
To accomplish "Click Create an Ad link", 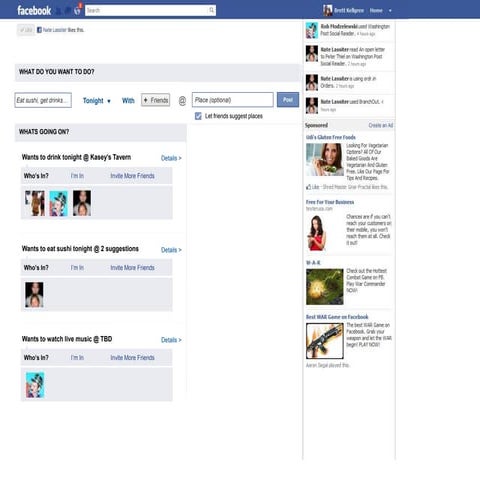I will point(381,125).
